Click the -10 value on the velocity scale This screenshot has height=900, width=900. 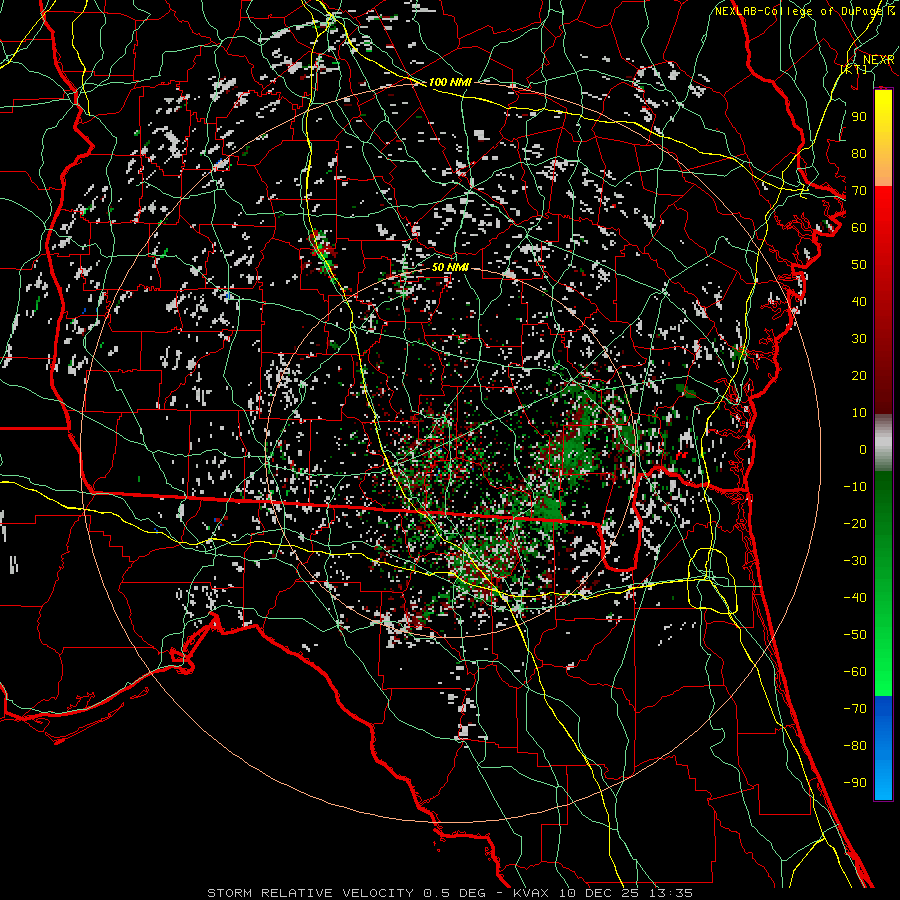pos(855,487)
